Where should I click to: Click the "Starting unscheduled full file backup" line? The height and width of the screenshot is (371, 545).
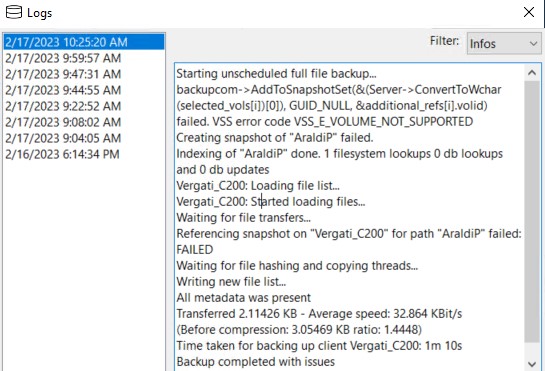276,74
